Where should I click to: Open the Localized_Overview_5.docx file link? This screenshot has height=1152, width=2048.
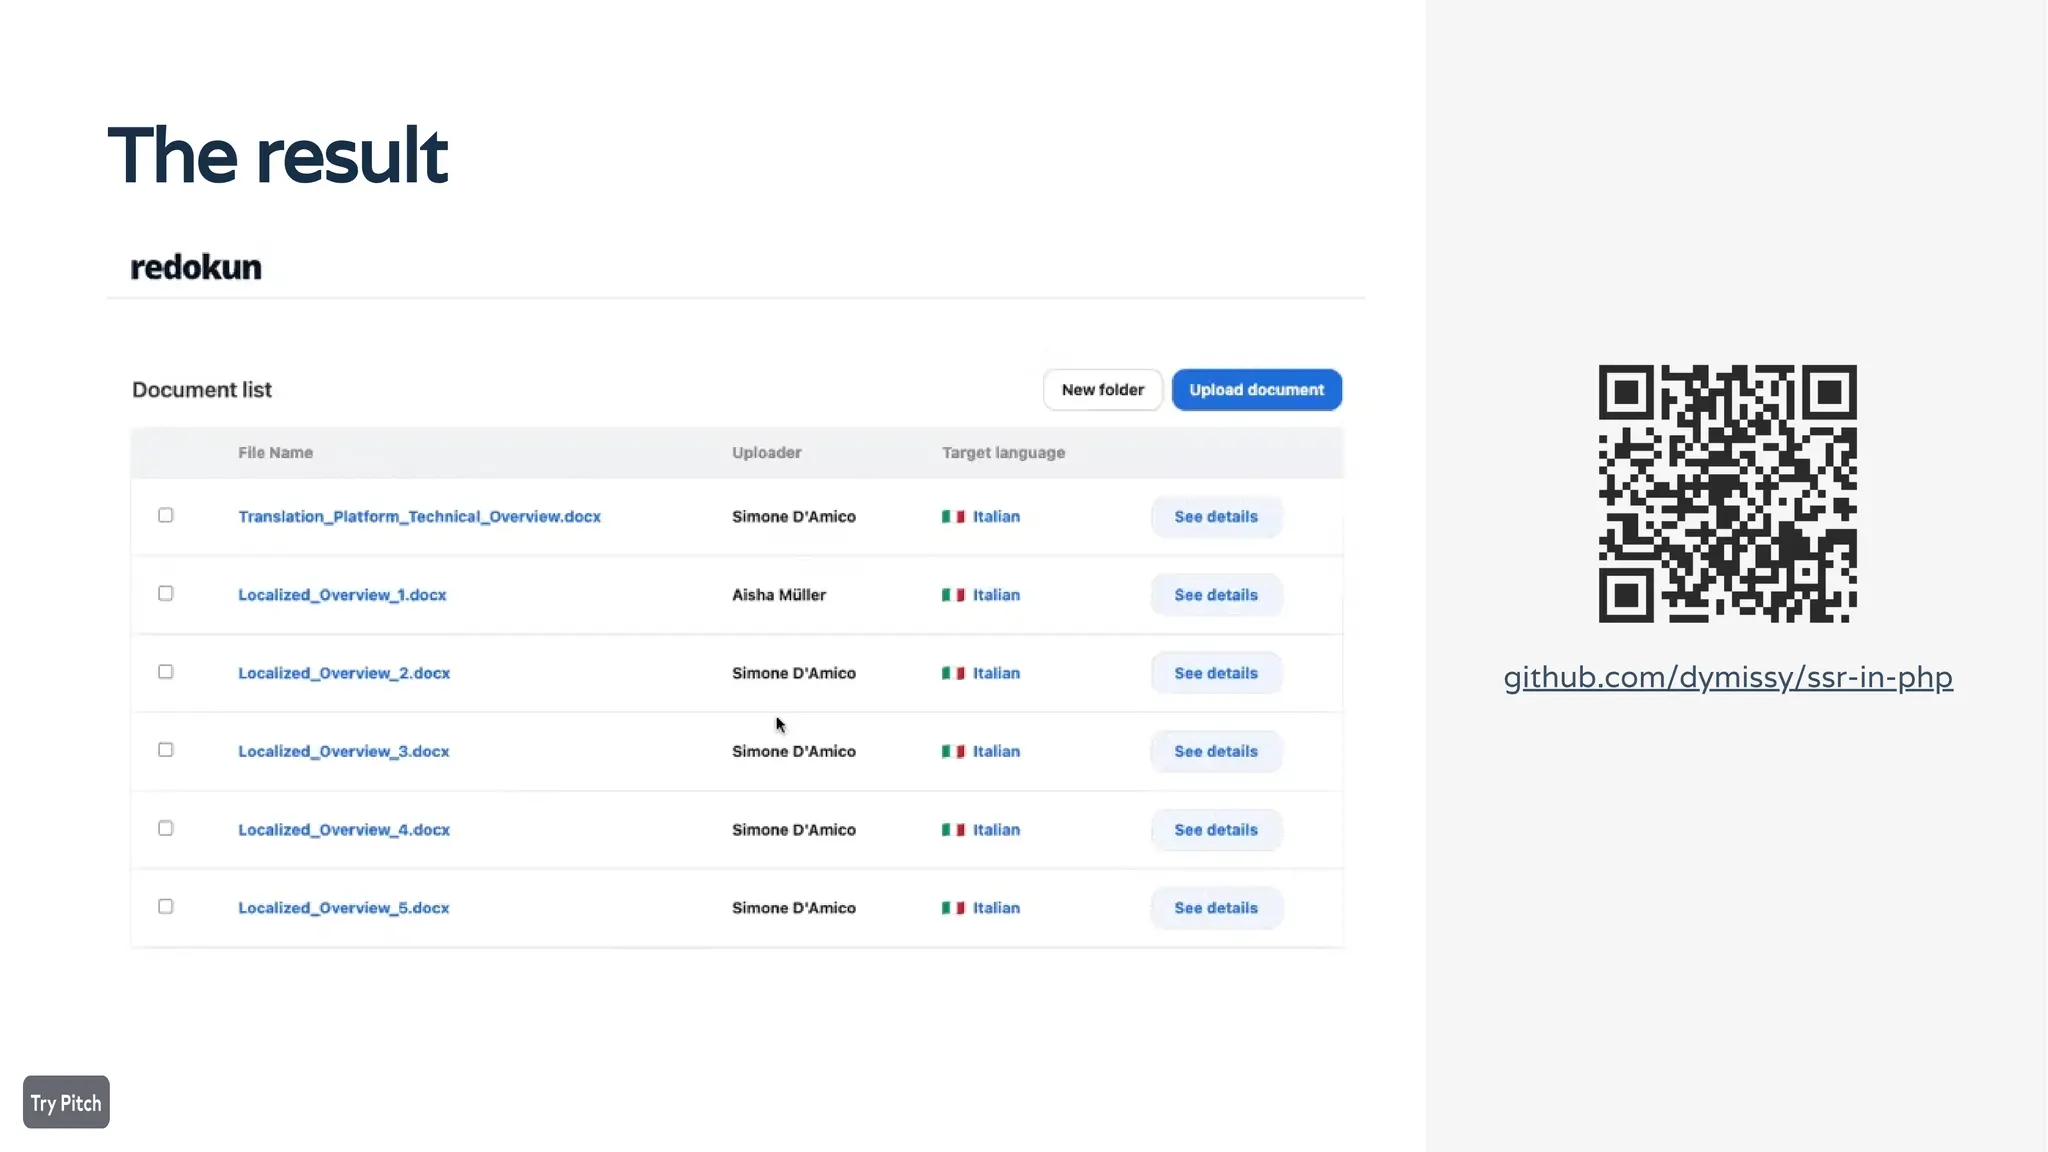pyautogui.click(x=343, y=908)
